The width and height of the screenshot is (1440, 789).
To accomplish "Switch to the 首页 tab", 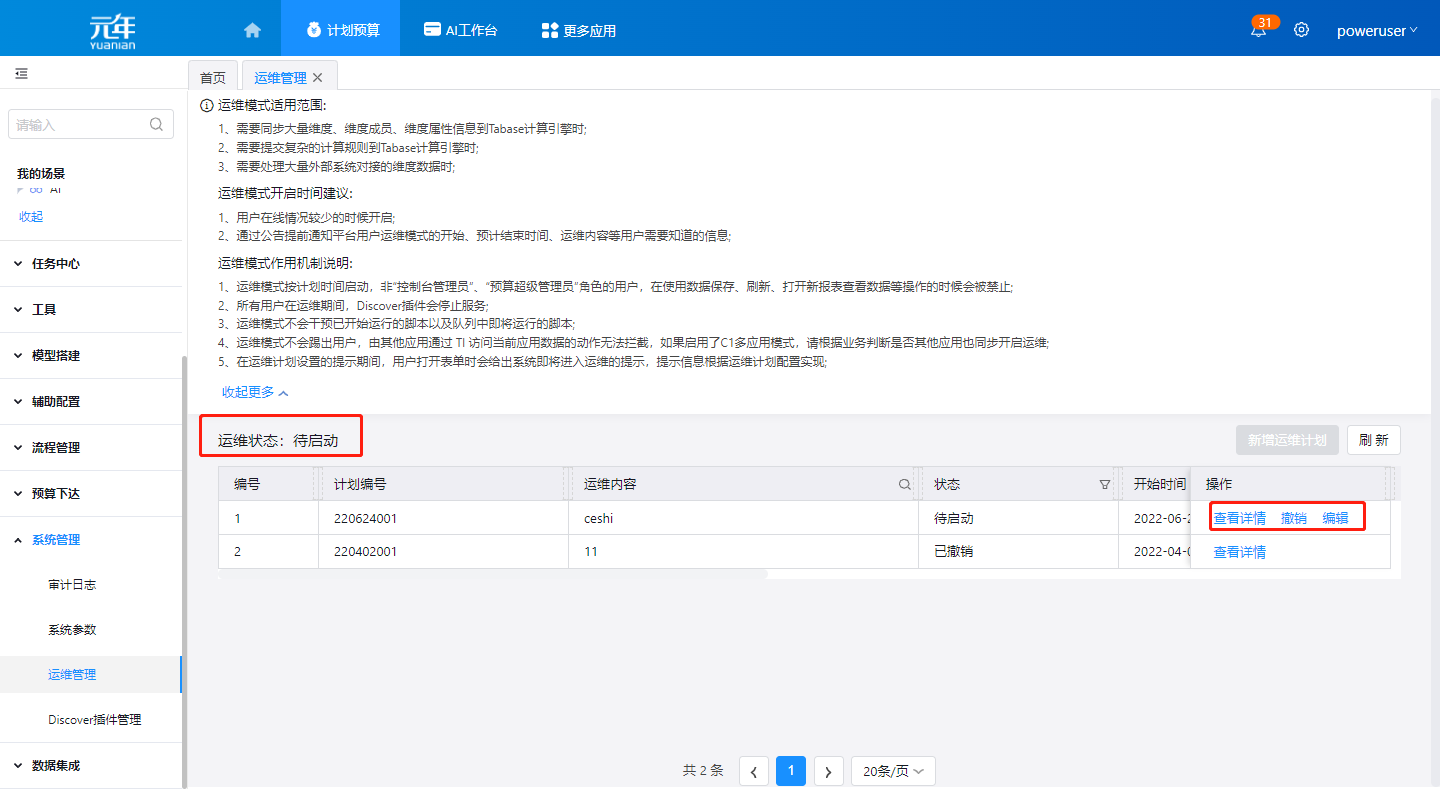I will tap(213, 78).
